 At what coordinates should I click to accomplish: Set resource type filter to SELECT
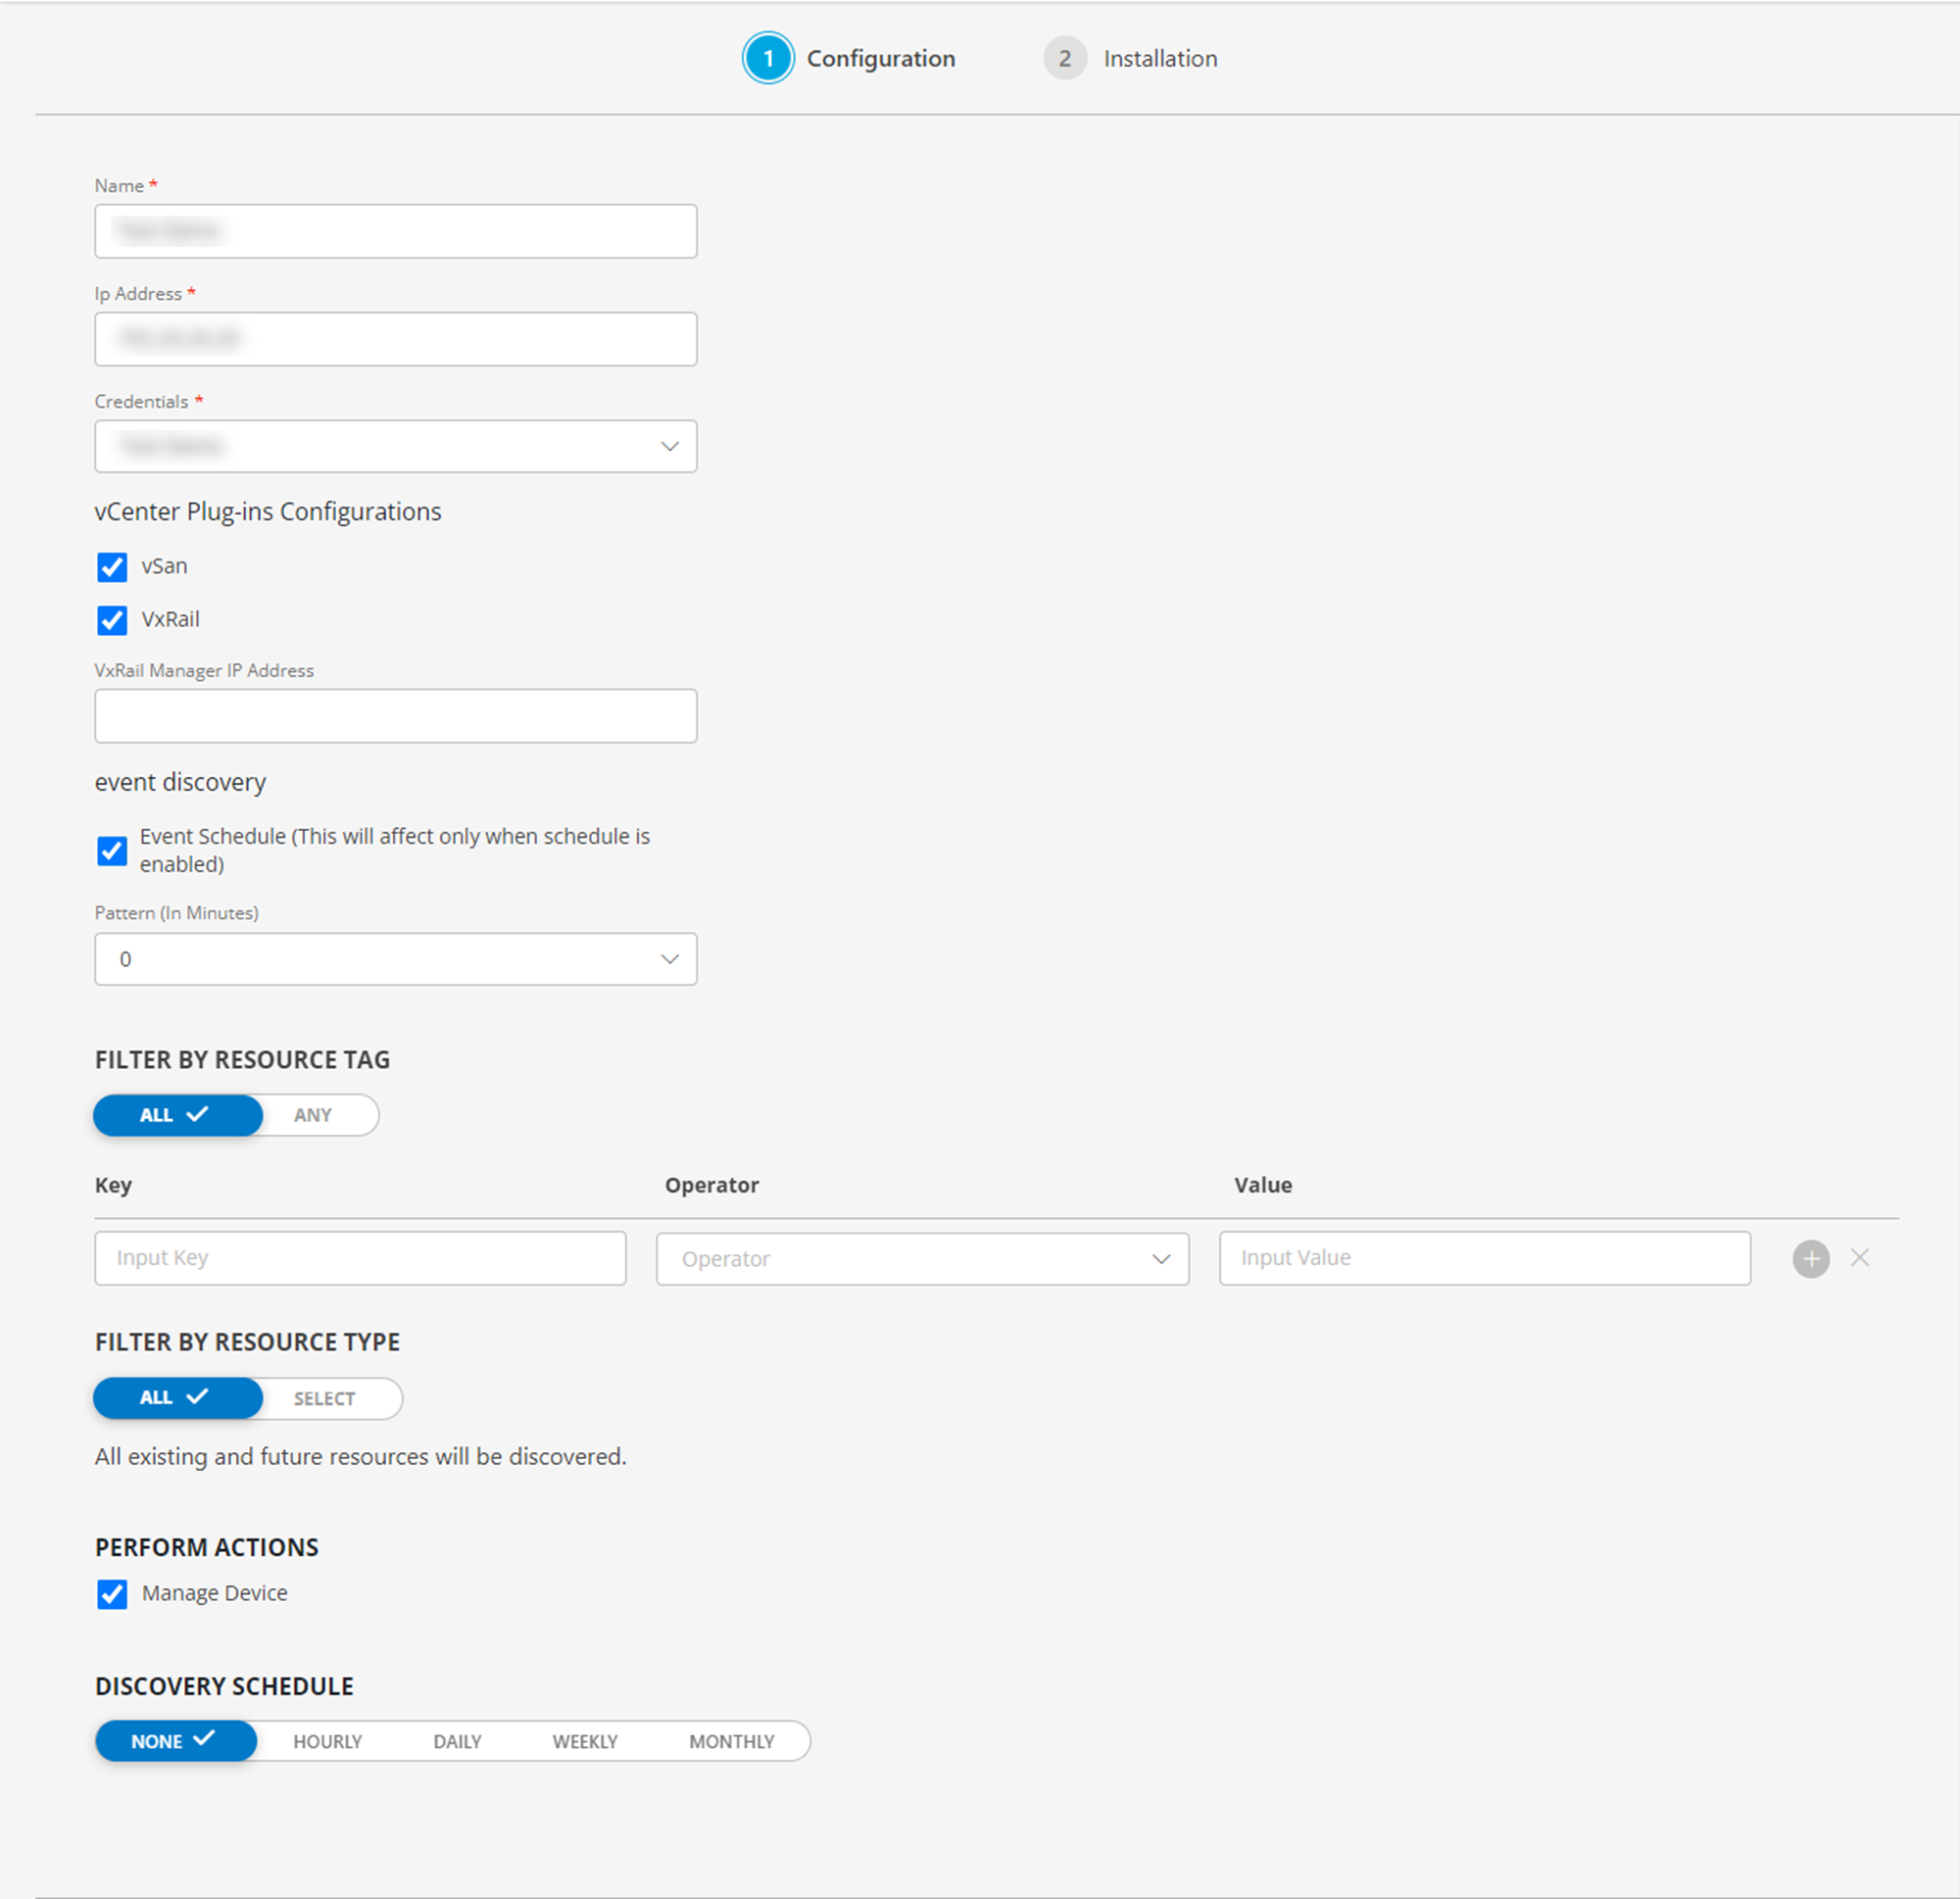point(324,1398)
